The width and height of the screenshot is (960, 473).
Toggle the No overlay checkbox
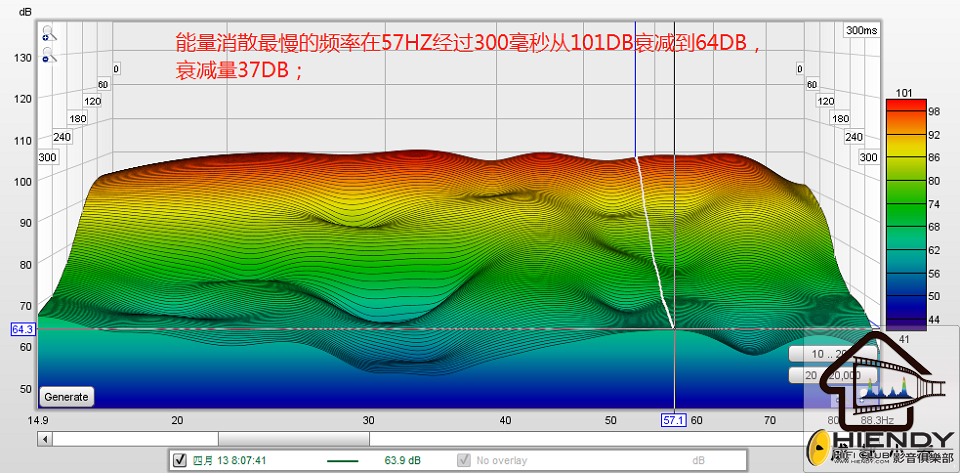tap(465, 460)
